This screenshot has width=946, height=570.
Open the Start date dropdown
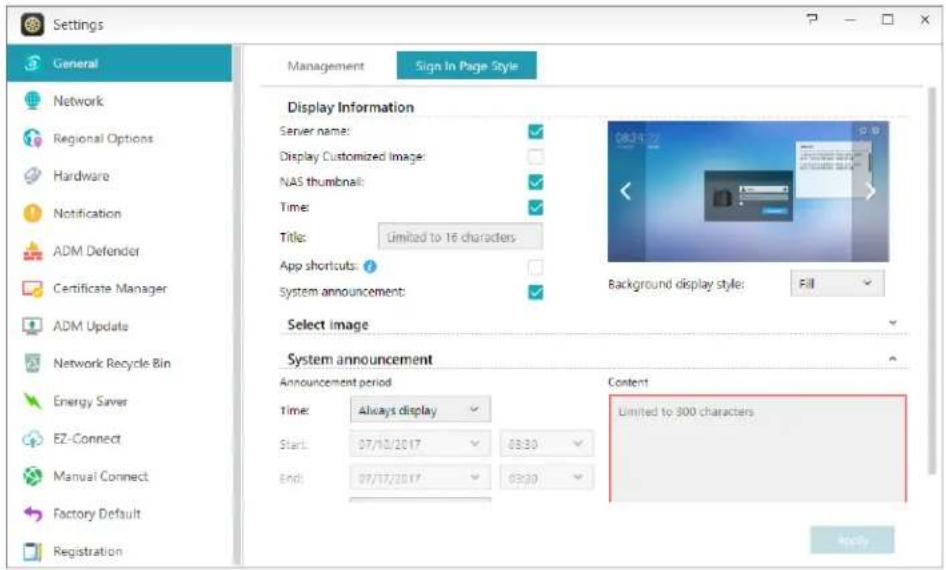[x=420, y=444]
